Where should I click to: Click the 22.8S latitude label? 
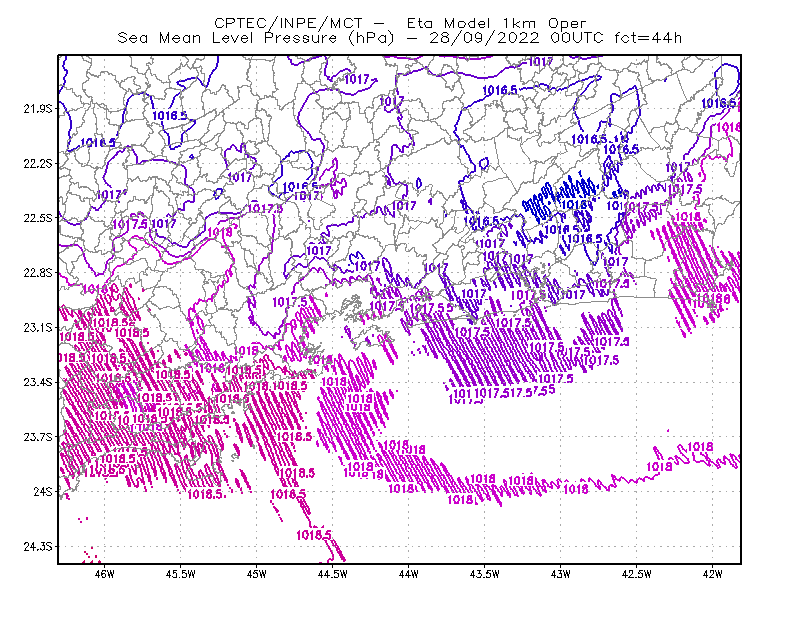tap(38, 273)
